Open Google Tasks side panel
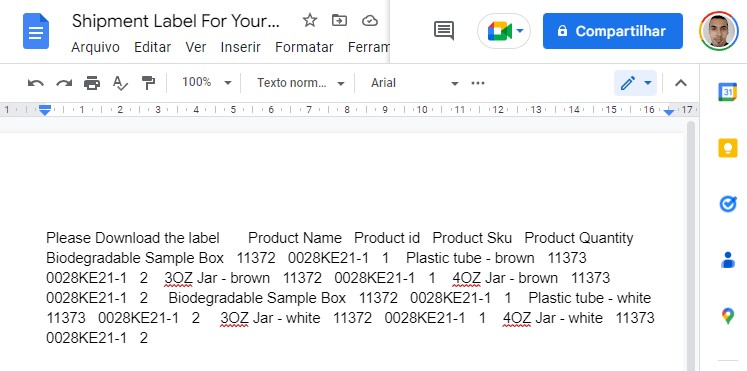 tap(727, 204)
